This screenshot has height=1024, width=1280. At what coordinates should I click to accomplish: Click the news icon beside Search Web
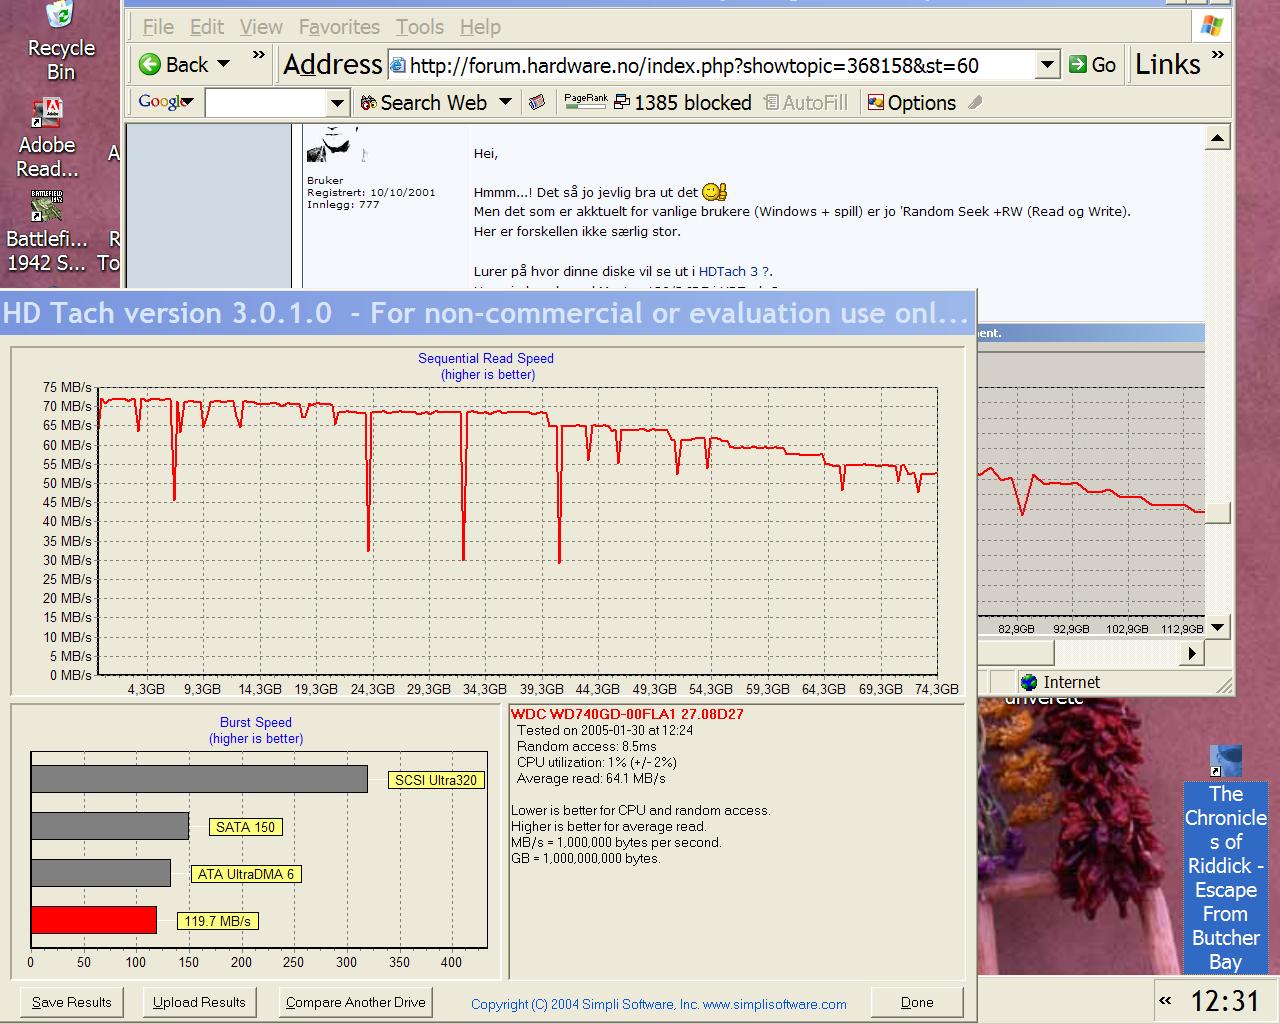coord(537,102)
